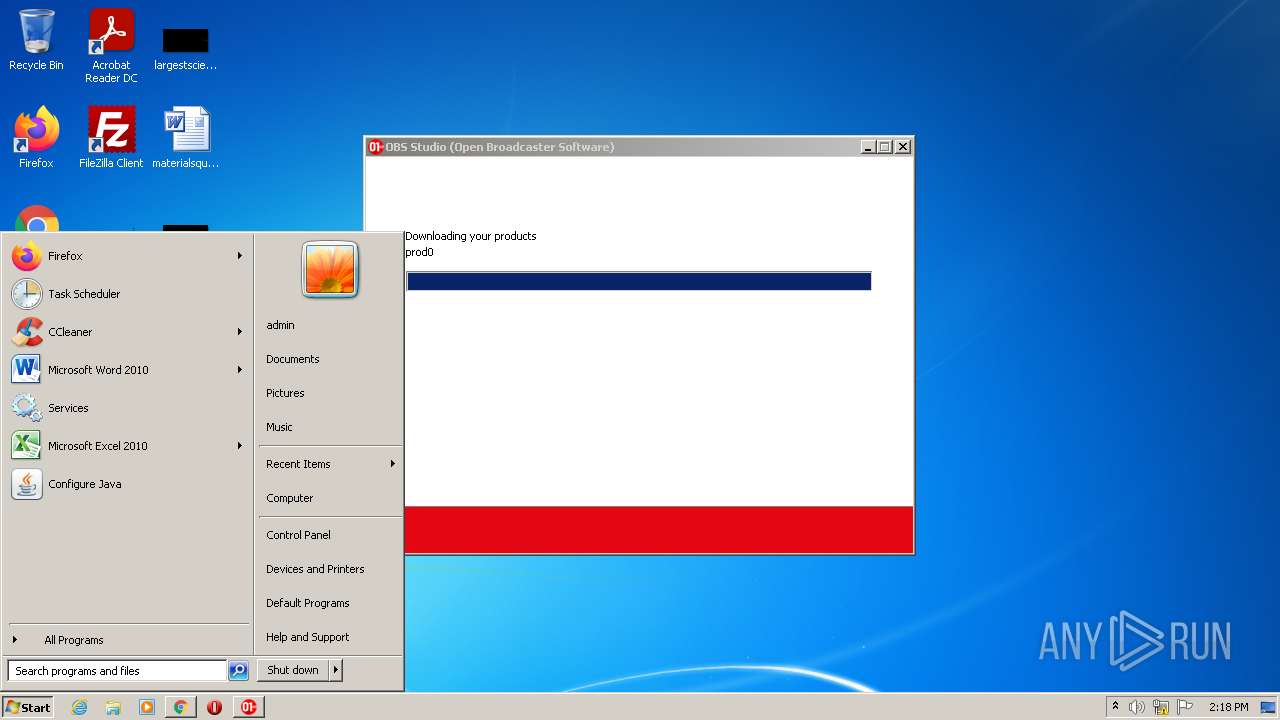Expand the Firefox jump list arrow

tap(240, 256)
